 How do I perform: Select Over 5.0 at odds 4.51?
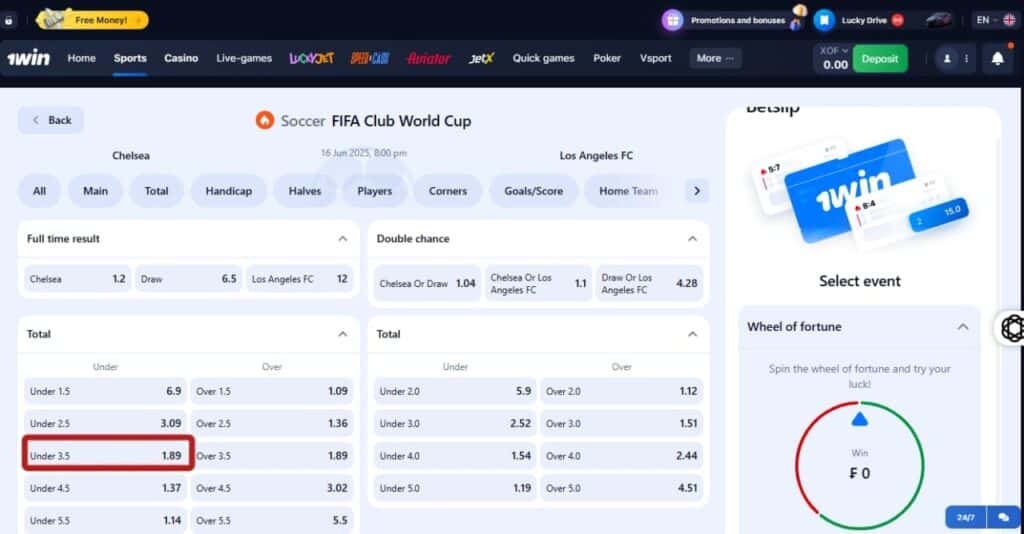point(622,488)
